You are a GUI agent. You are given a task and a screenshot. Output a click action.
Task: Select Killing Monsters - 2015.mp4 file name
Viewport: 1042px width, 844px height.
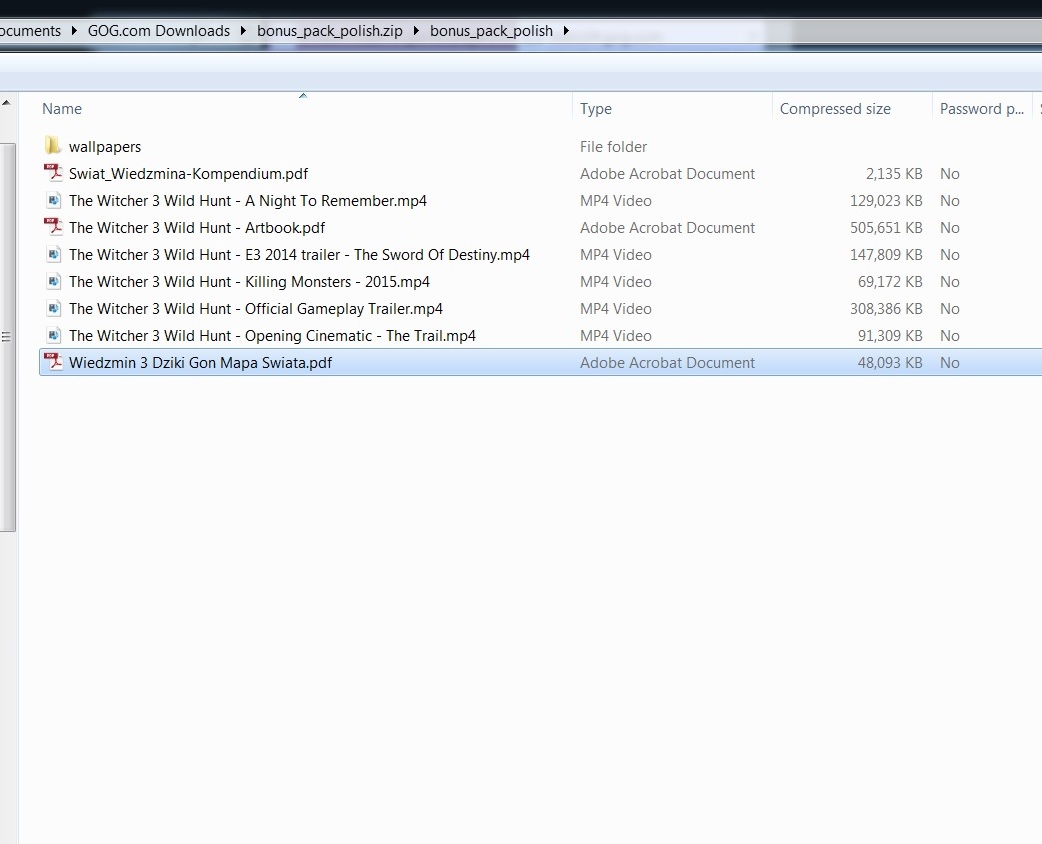click(249, 282)
